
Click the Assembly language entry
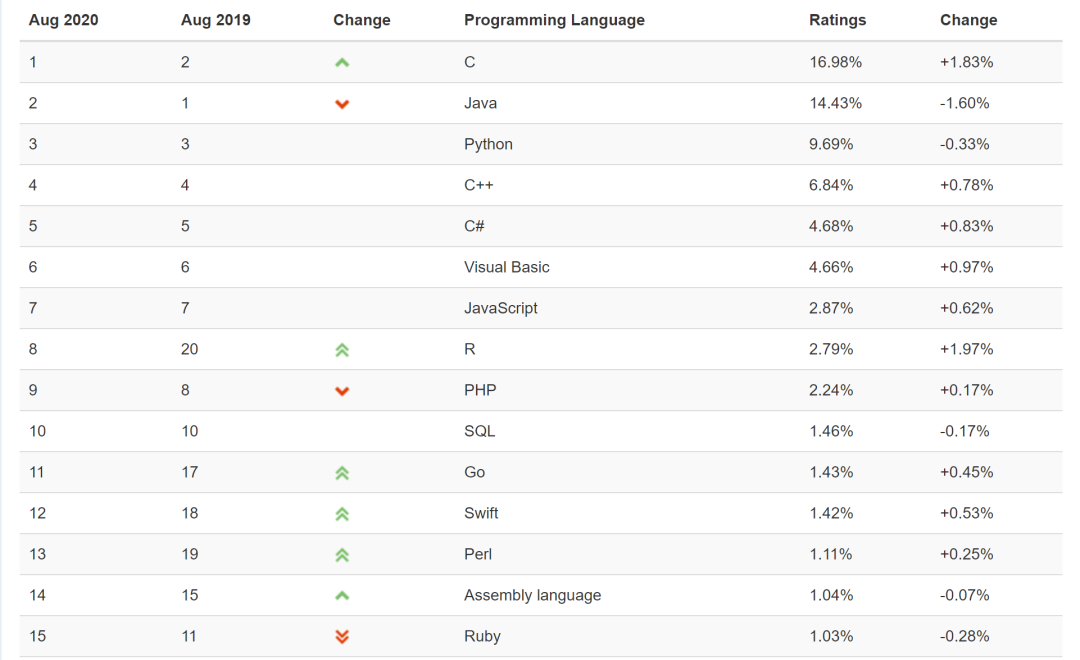coord(532,595)
